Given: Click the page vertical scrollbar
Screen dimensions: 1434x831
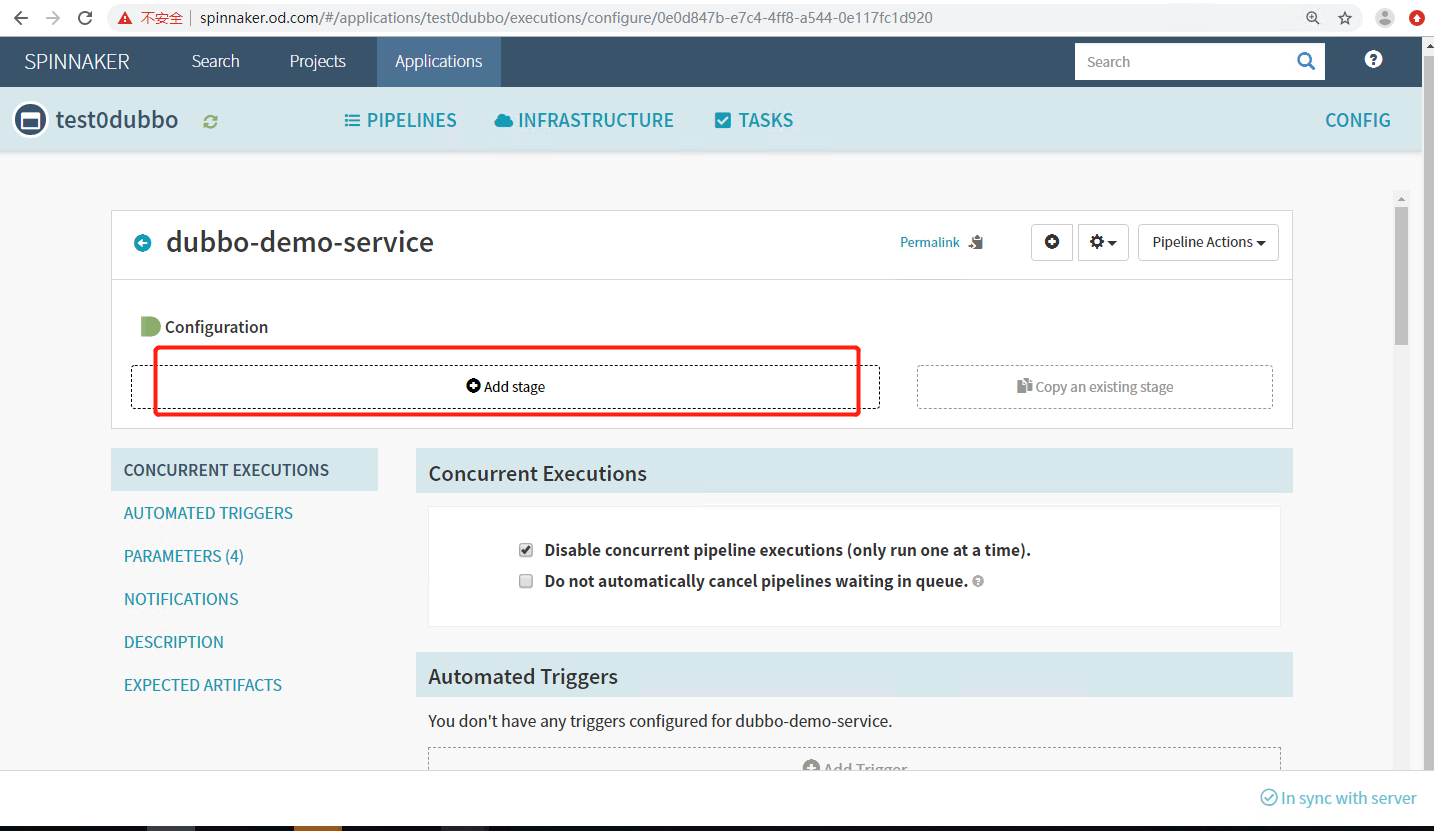Looking at the screenshot, I should click(x=1401, y=276).
